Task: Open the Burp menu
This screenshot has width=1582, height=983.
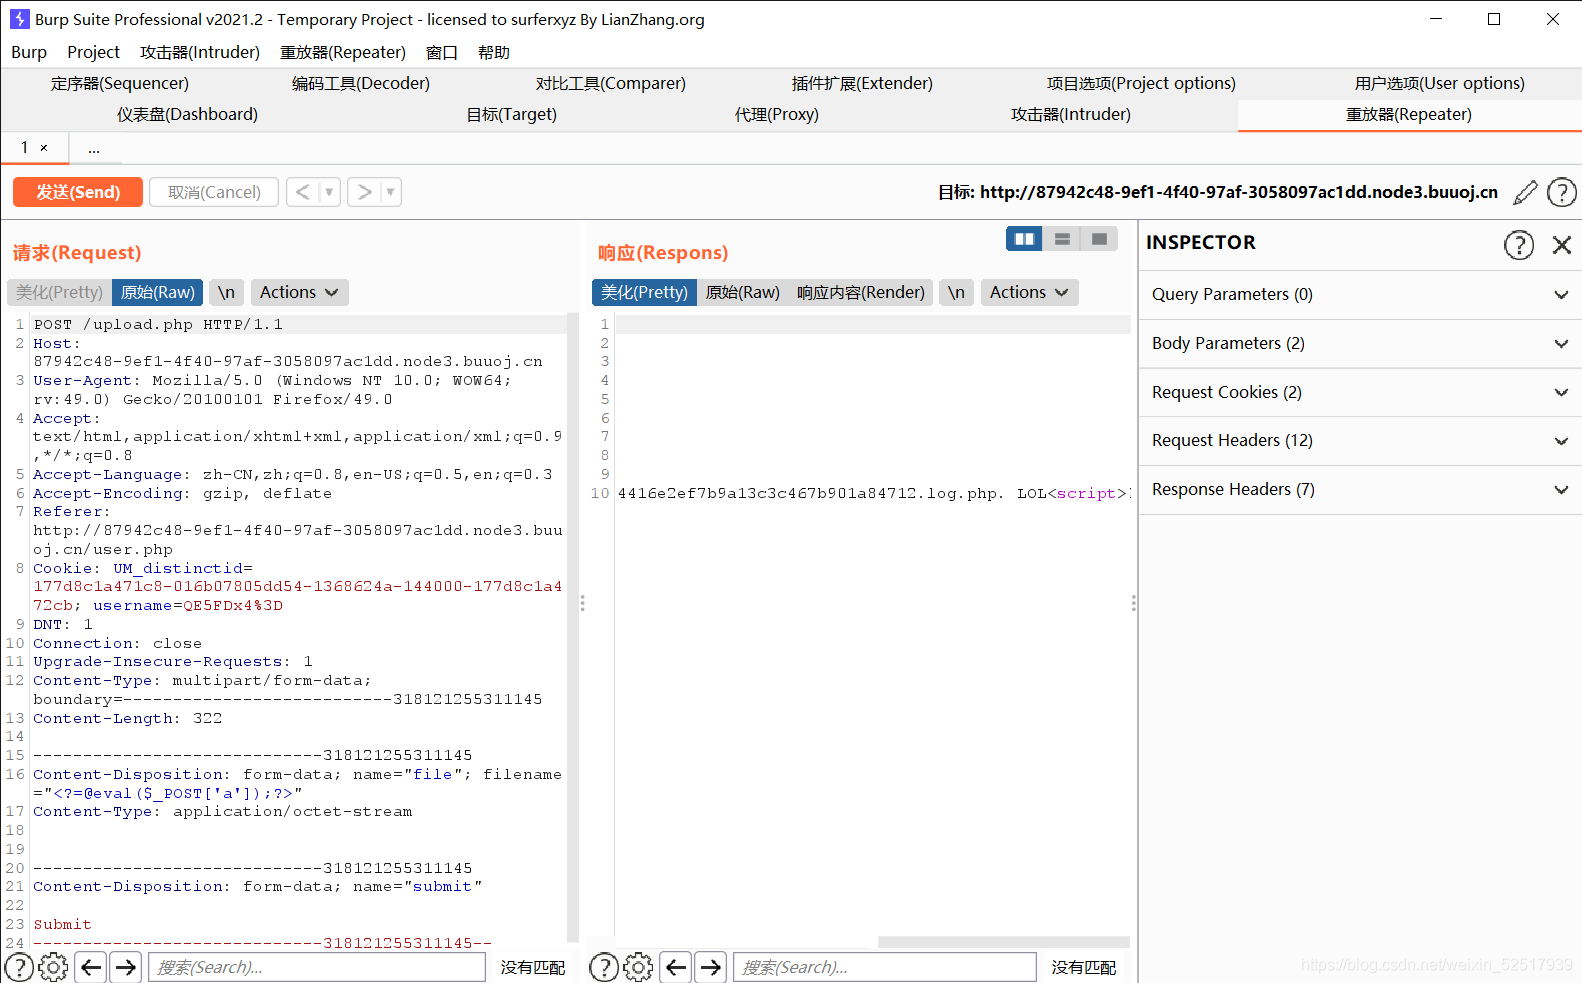Action: pyautogui.click(x=29, y=52)
